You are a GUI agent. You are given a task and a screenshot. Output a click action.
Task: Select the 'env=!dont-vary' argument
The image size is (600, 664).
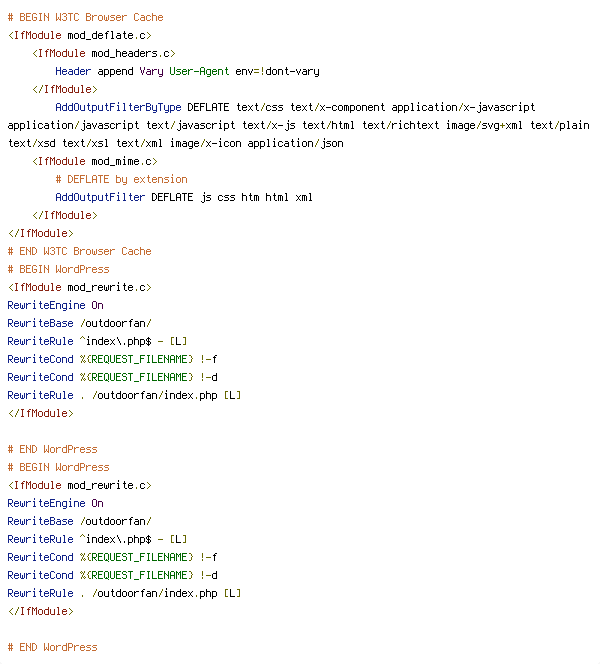point(277,71)
